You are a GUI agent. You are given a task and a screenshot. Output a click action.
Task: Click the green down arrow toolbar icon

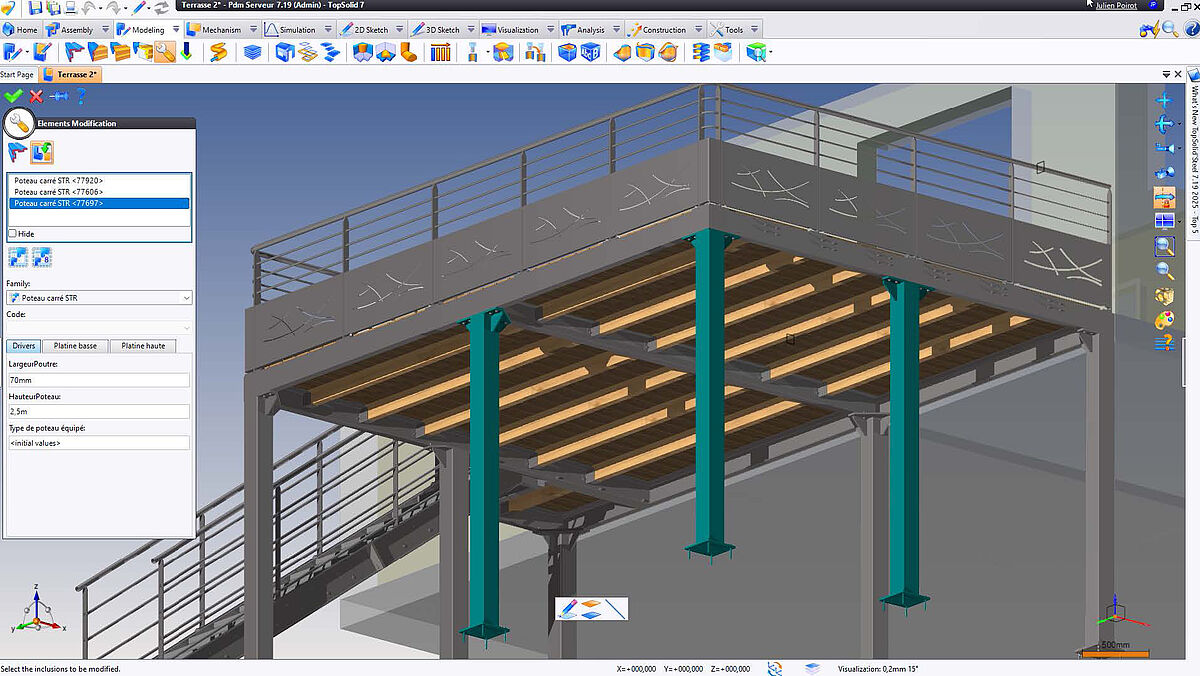coord(186,52)
